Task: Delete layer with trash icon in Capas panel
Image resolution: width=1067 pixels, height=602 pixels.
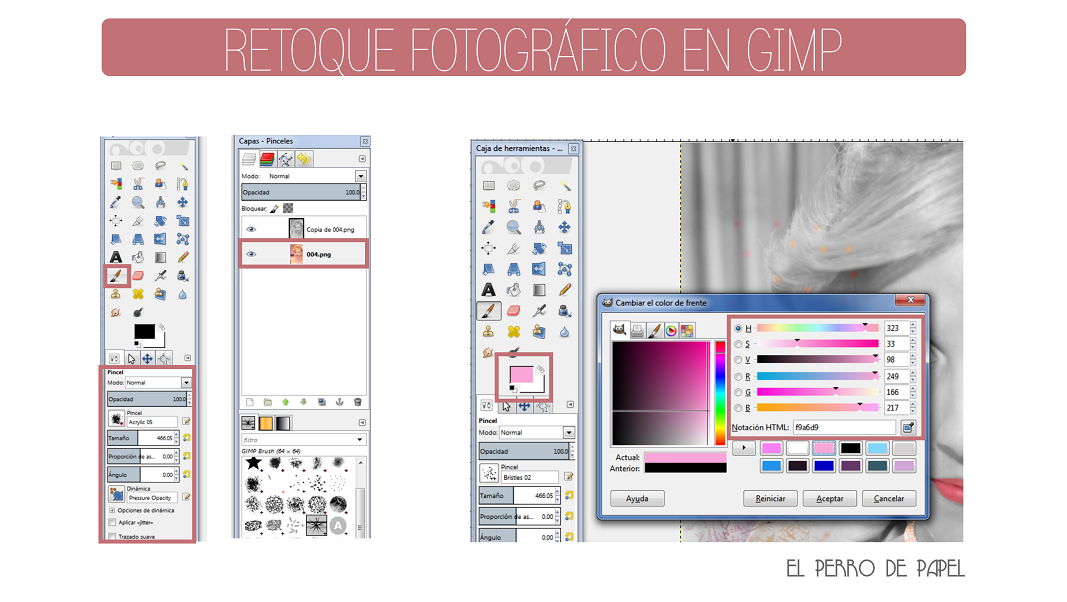Action: [357, 402]
